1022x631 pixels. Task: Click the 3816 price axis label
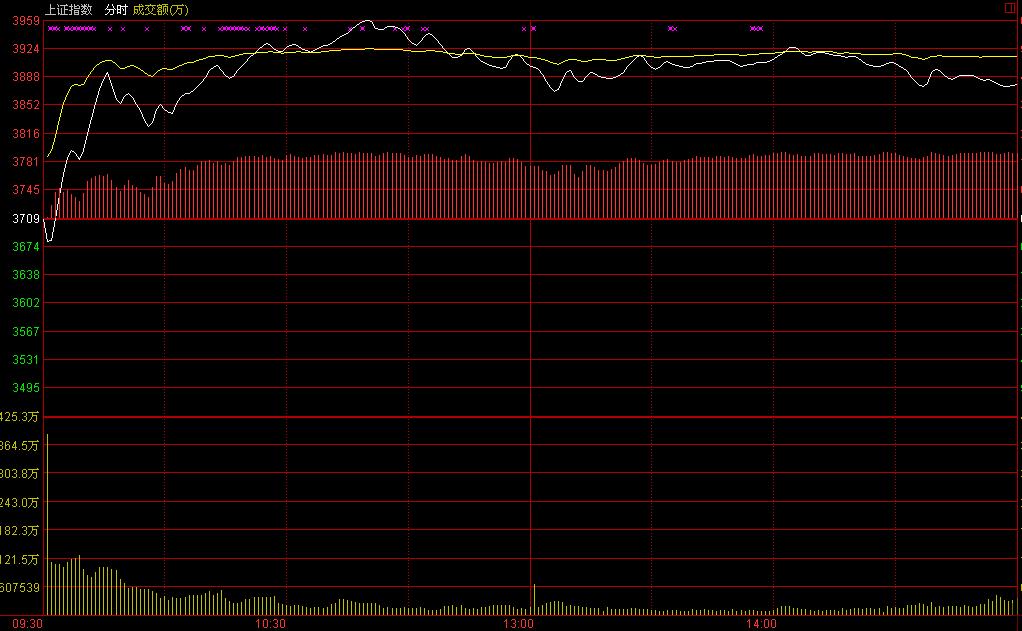[x=27, y=134]
